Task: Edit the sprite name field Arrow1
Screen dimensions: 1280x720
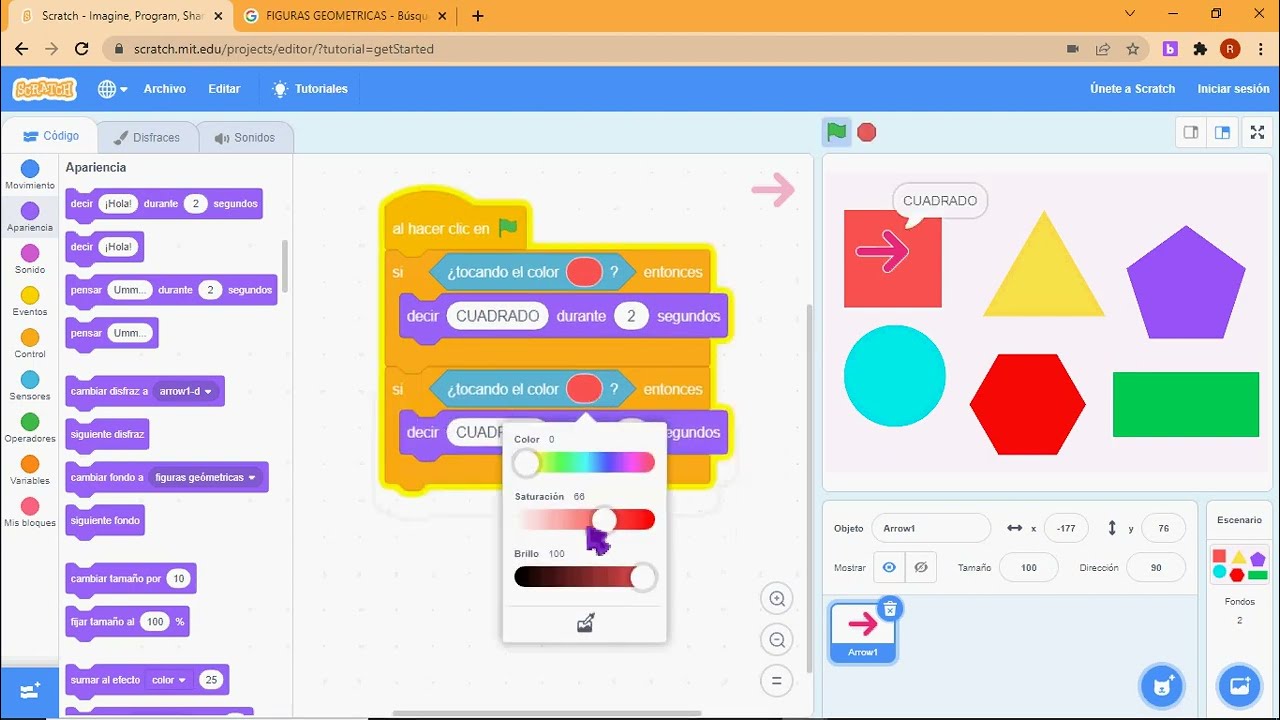Action: [x=930, y=528]
